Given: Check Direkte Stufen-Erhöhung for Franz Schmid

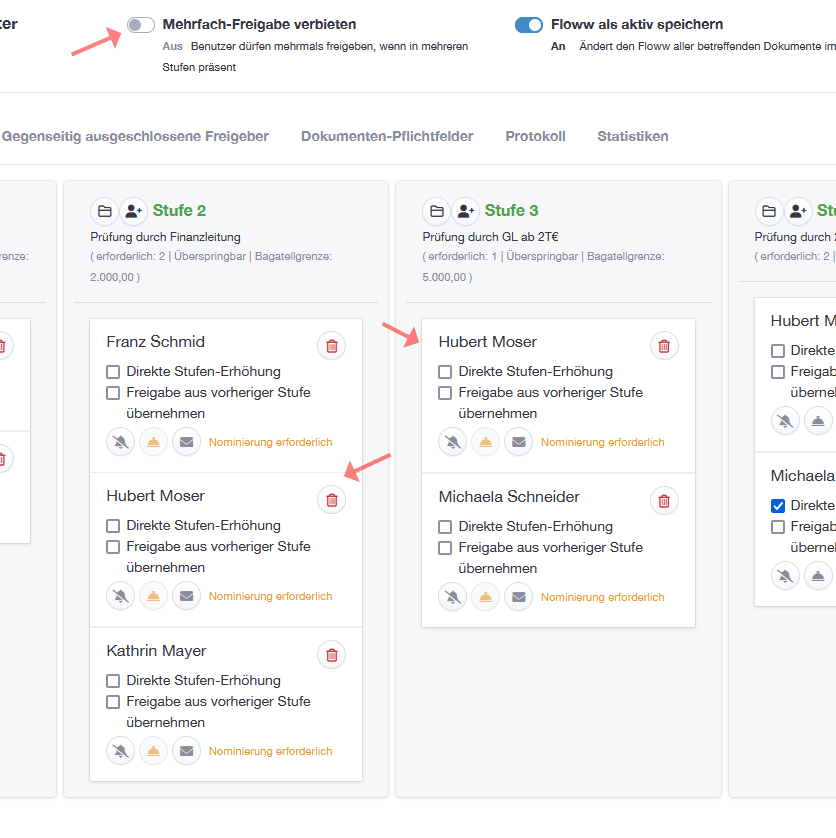Looking at the screenshot, I should click(x=113, y=372).
